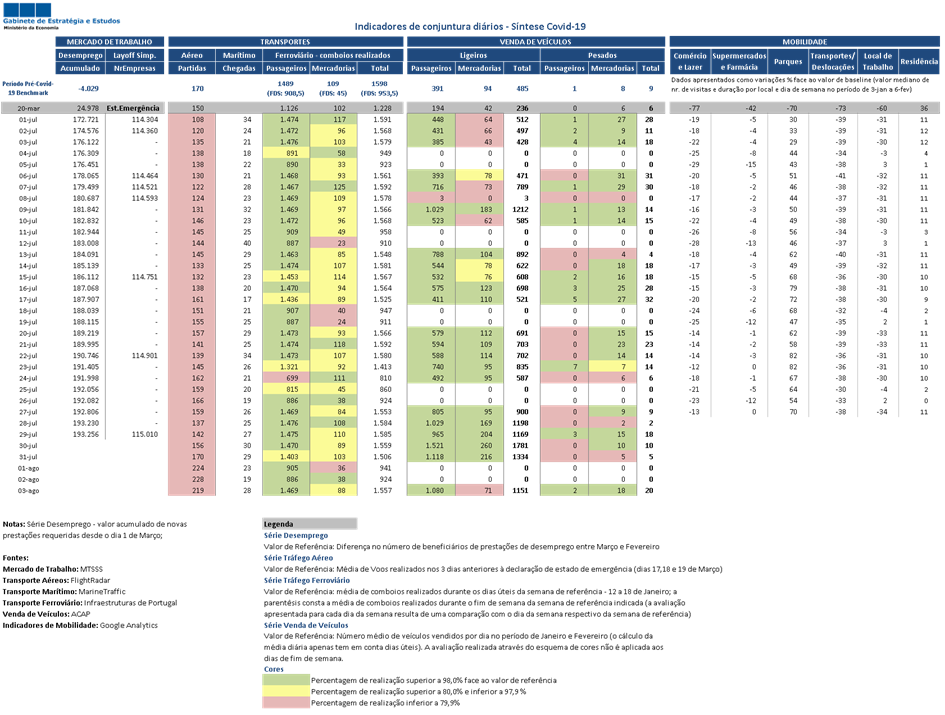The width and height of the screenshot is (945, 715).
Task: Select the Est.Emergência cell
Action: pyautogui.click(x=133, y=108)
